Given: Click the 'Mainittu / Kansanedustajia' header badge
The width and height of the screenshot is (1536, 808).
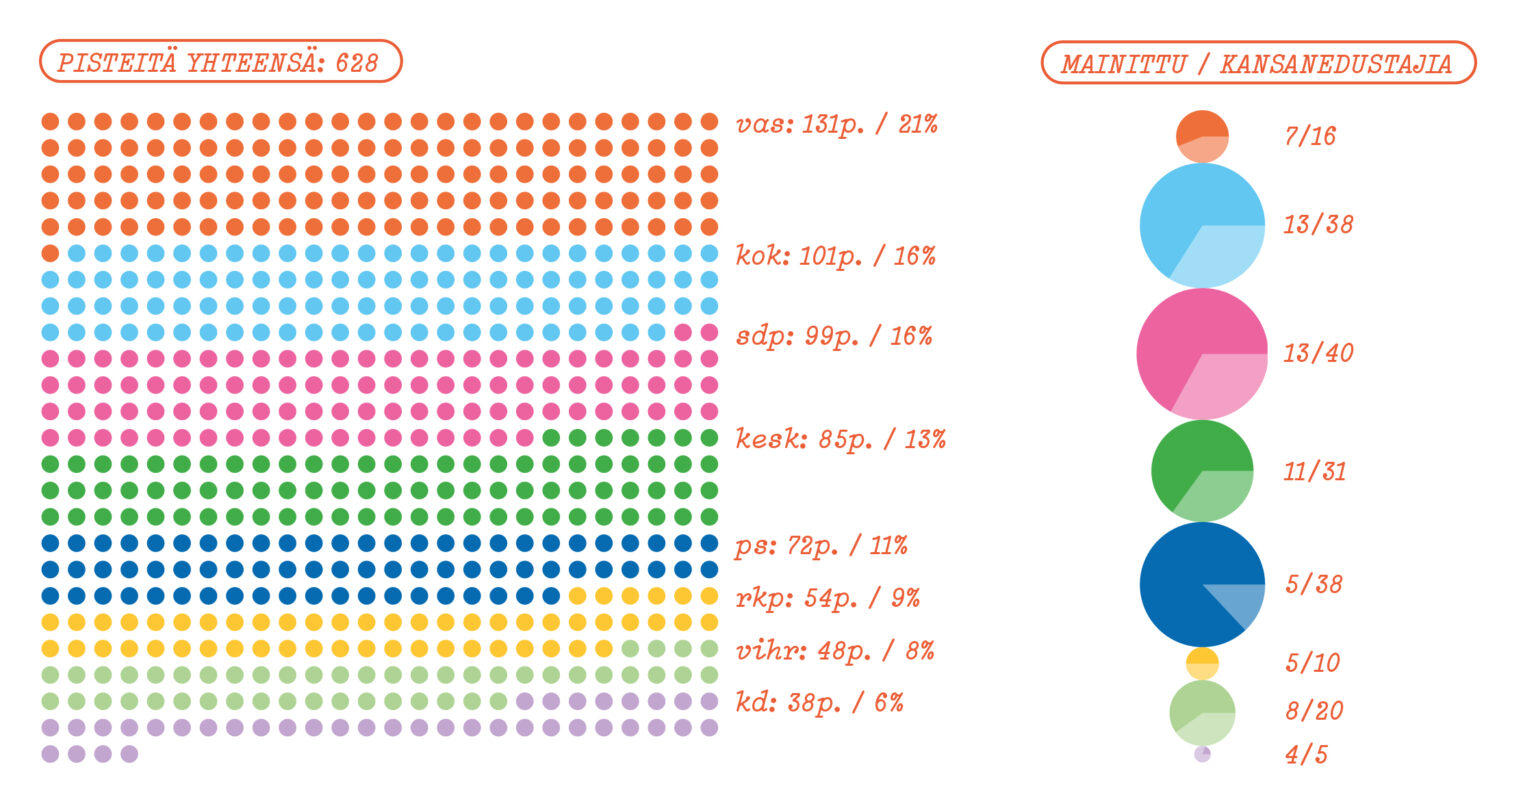Looking at the screenshot, I should [1258, 63].
